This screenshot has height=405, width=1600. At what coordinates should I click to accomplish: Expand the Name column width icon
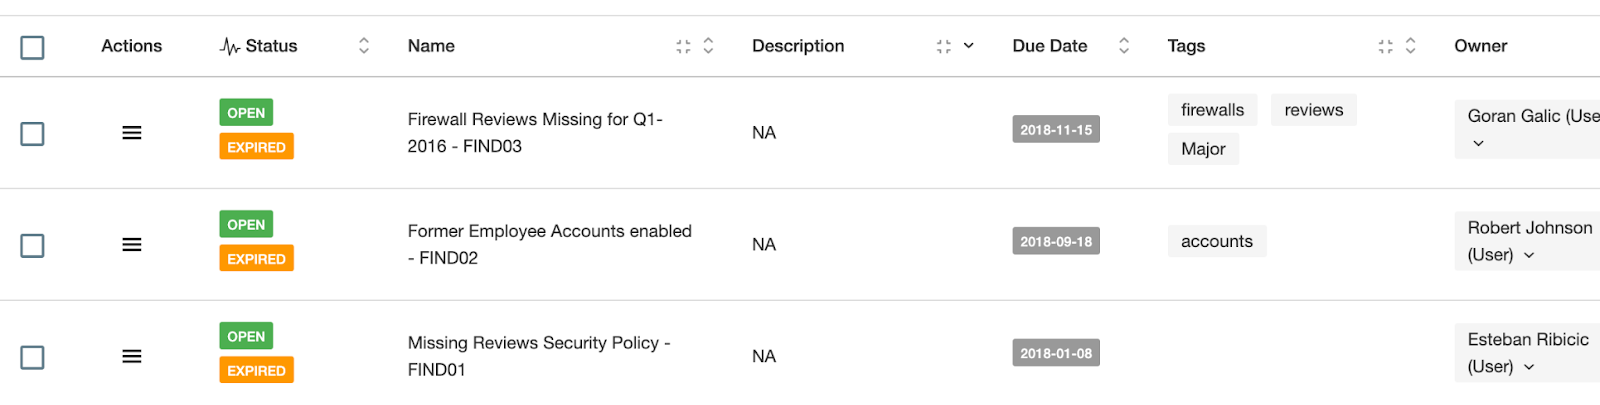(683, 46)
